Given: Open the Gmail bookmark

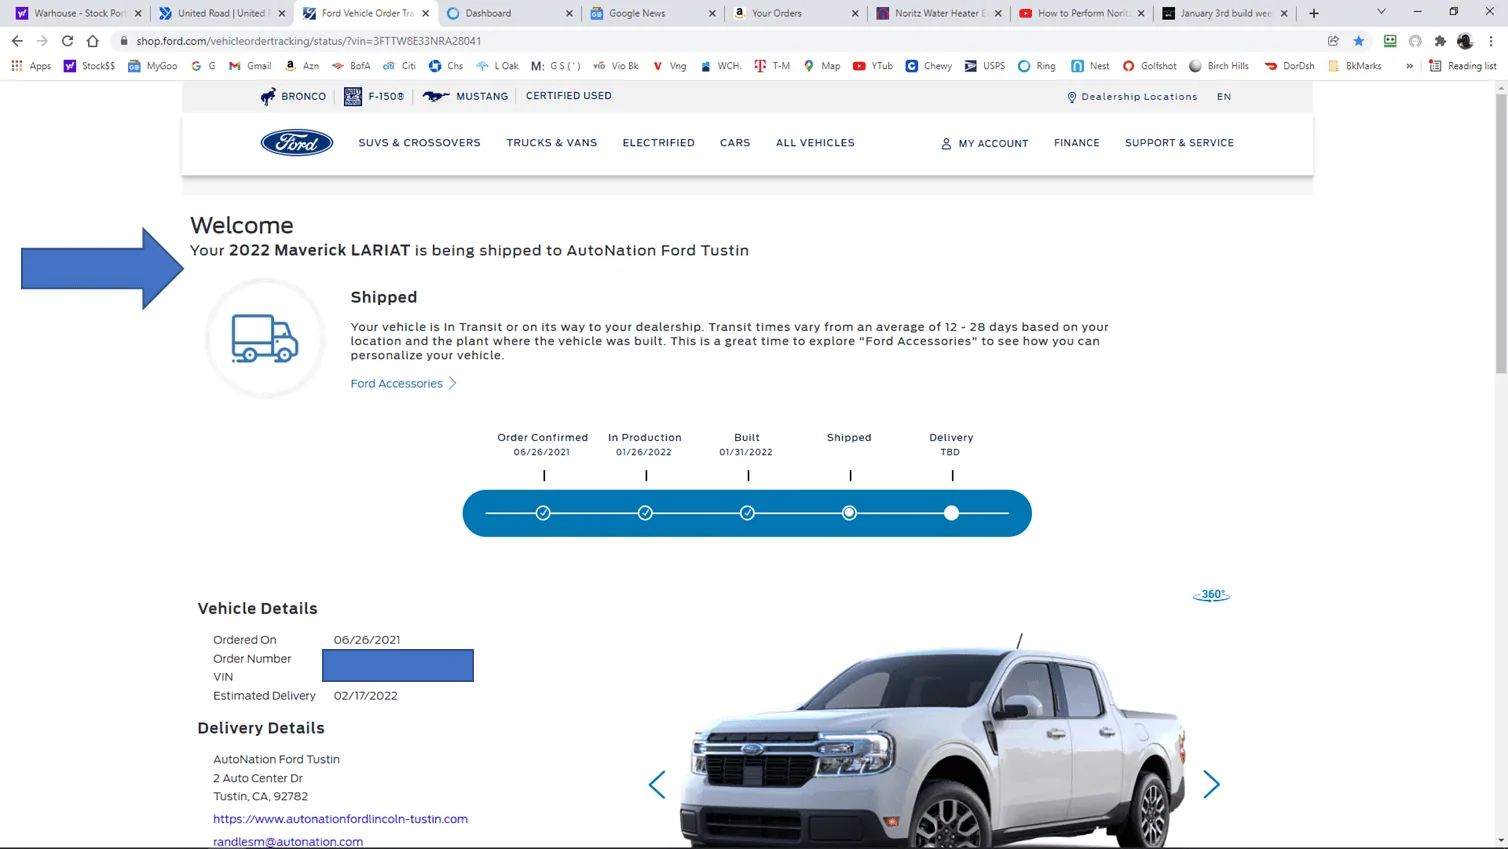Looking at the screenshot, I should pyautogui.click(x=250, y=66).
